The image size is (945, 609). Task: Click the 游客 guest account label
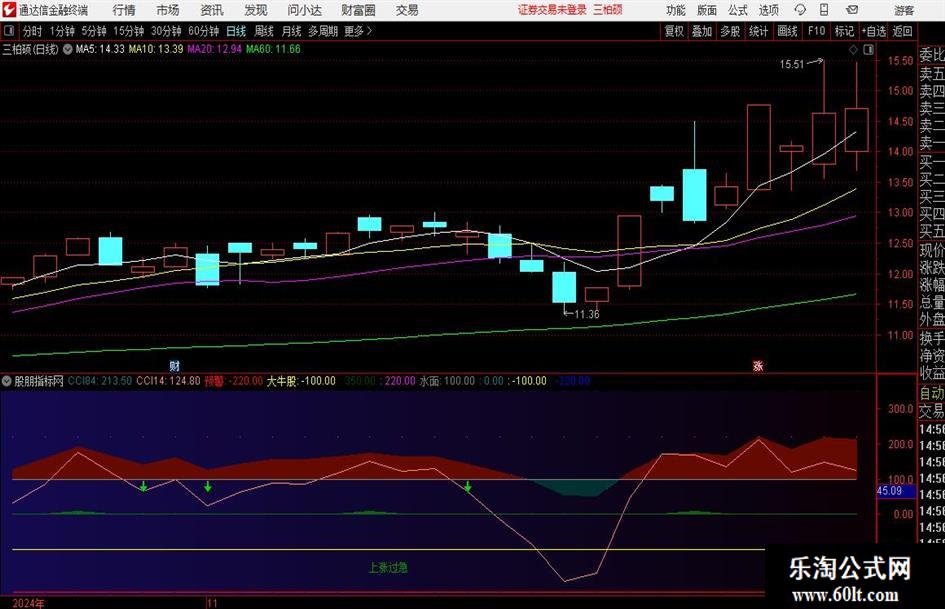(904, 10)
